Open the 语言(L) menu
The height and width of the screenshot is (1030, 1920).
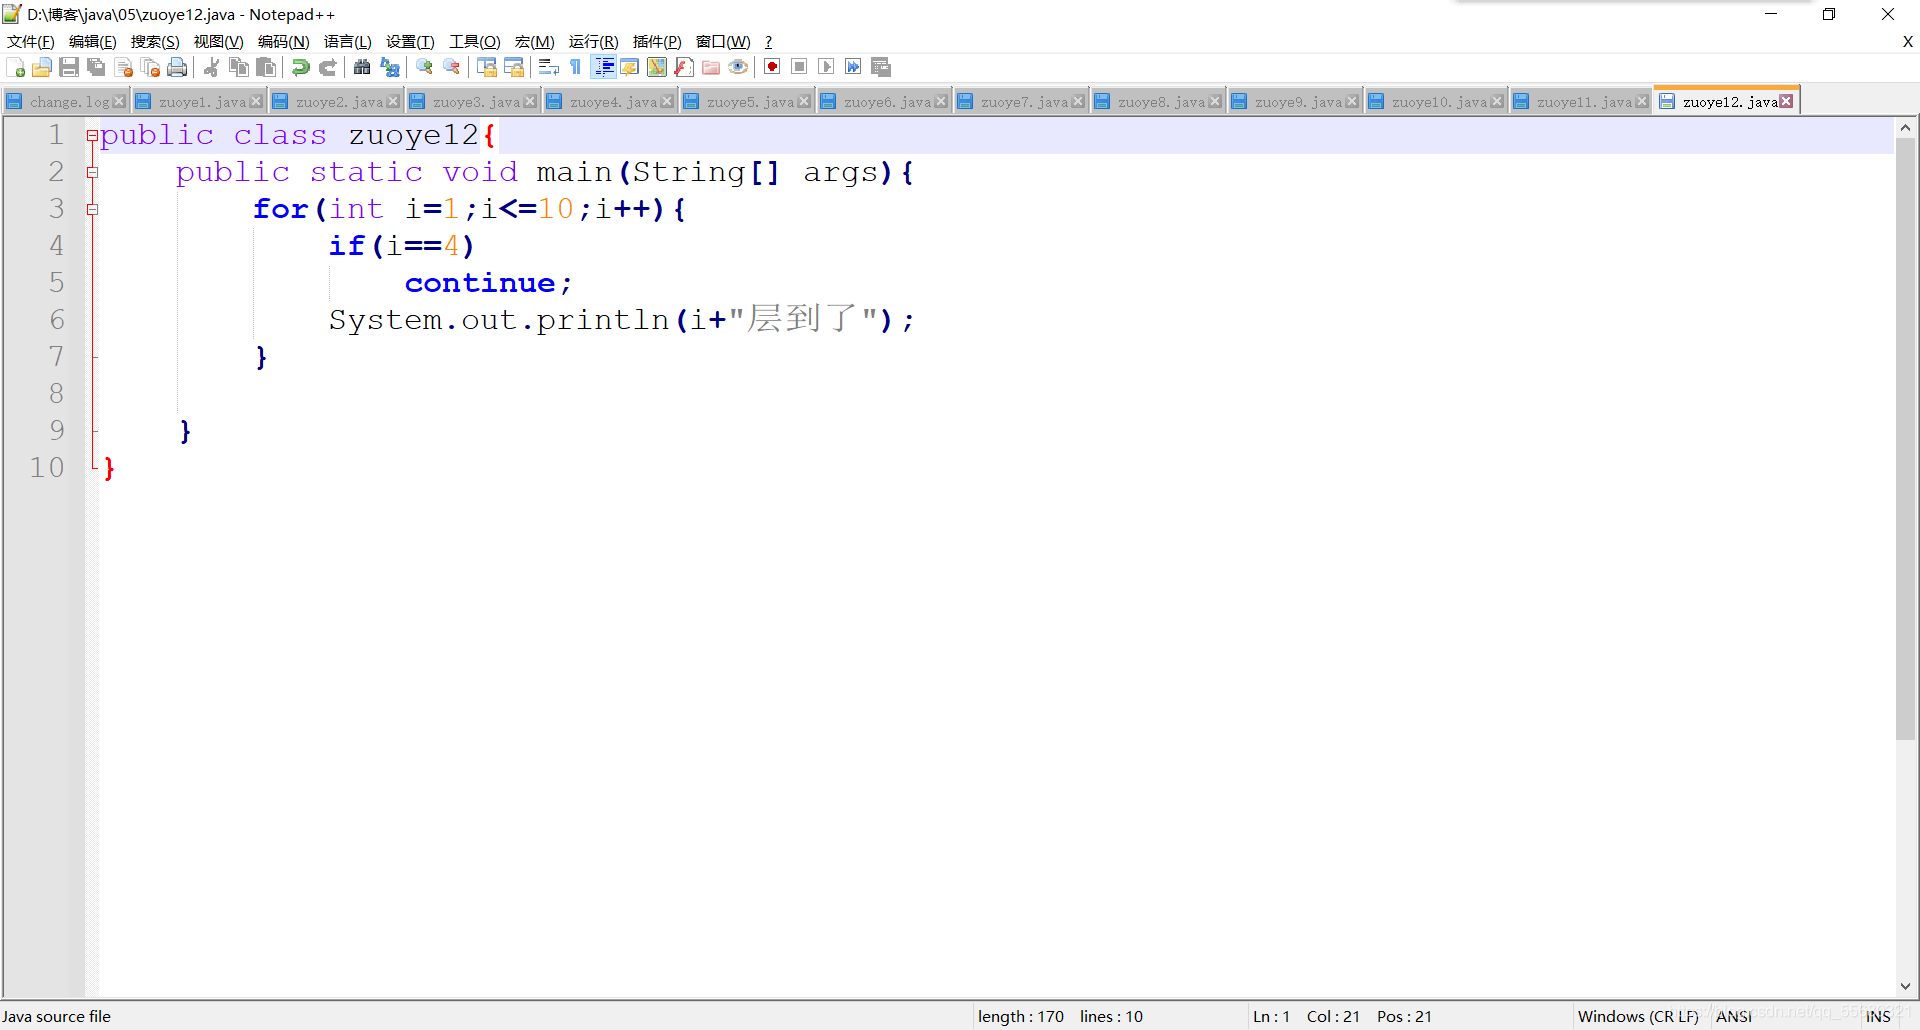pos(348,41)
